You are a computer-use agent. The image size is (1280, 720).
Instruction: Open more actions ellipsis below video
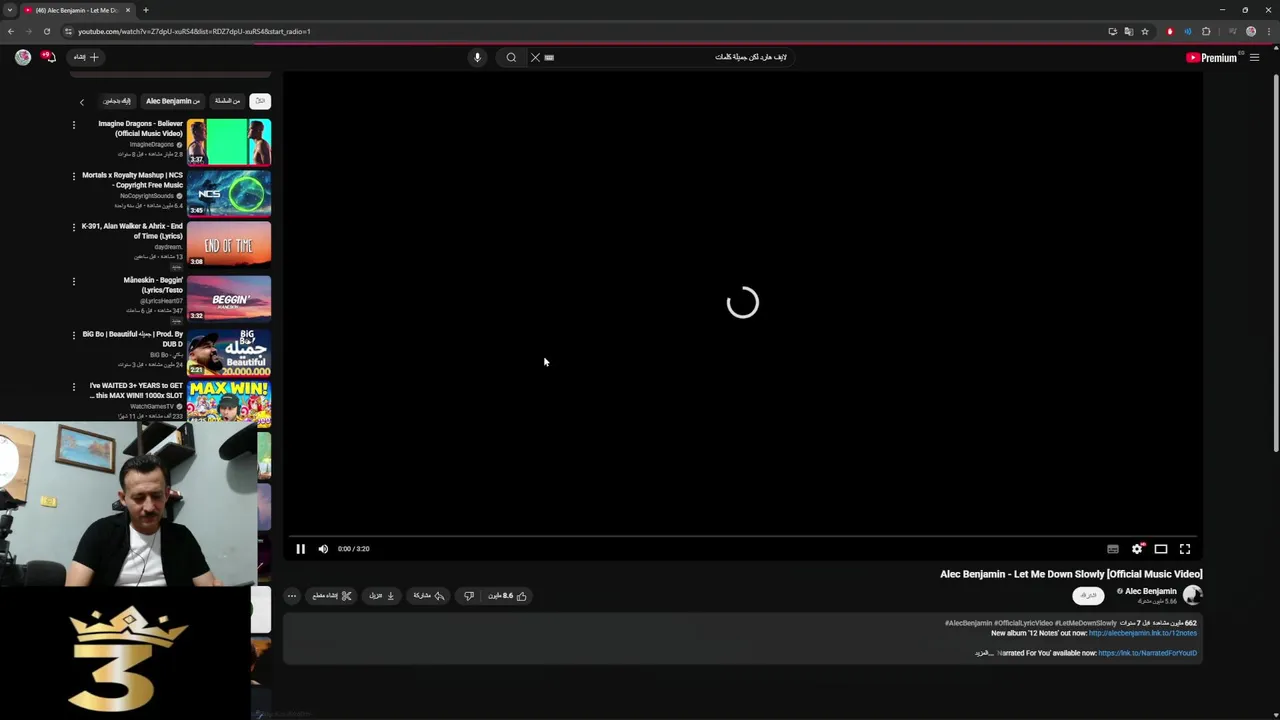tap(292, 596)
